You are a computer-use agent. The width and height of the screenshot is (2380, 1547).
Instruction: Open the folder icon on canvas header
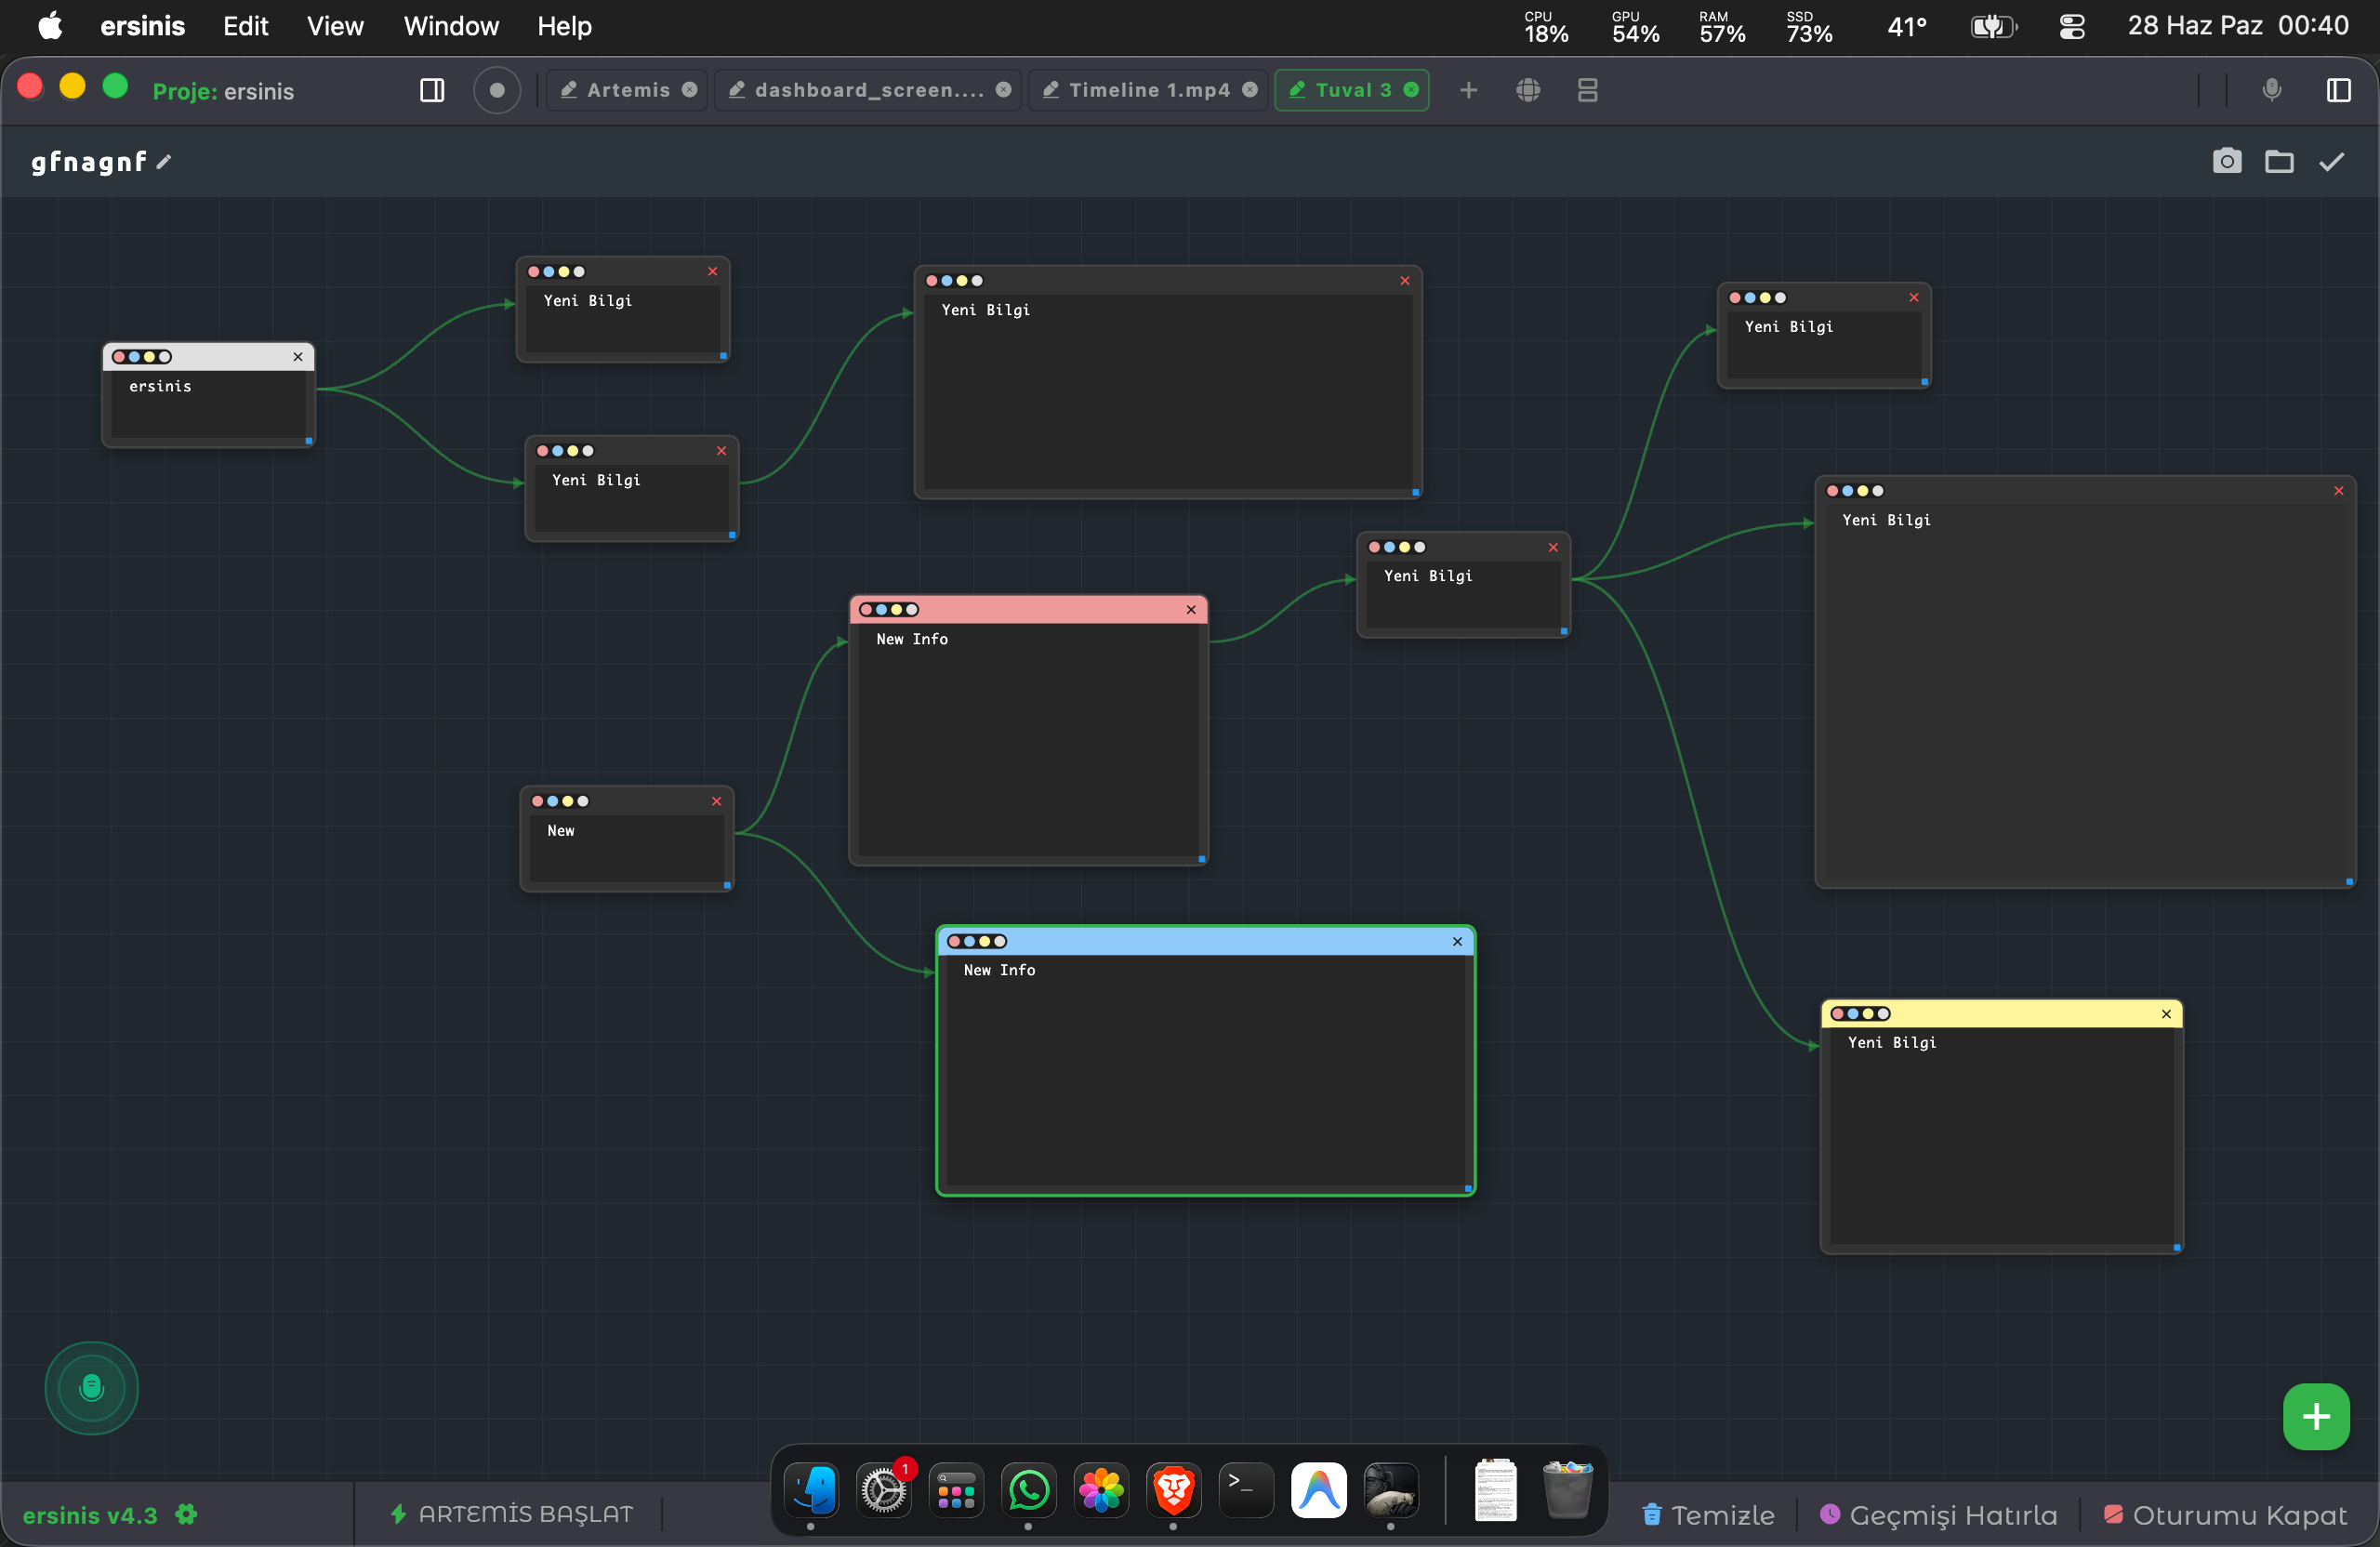click(2278, 161)
